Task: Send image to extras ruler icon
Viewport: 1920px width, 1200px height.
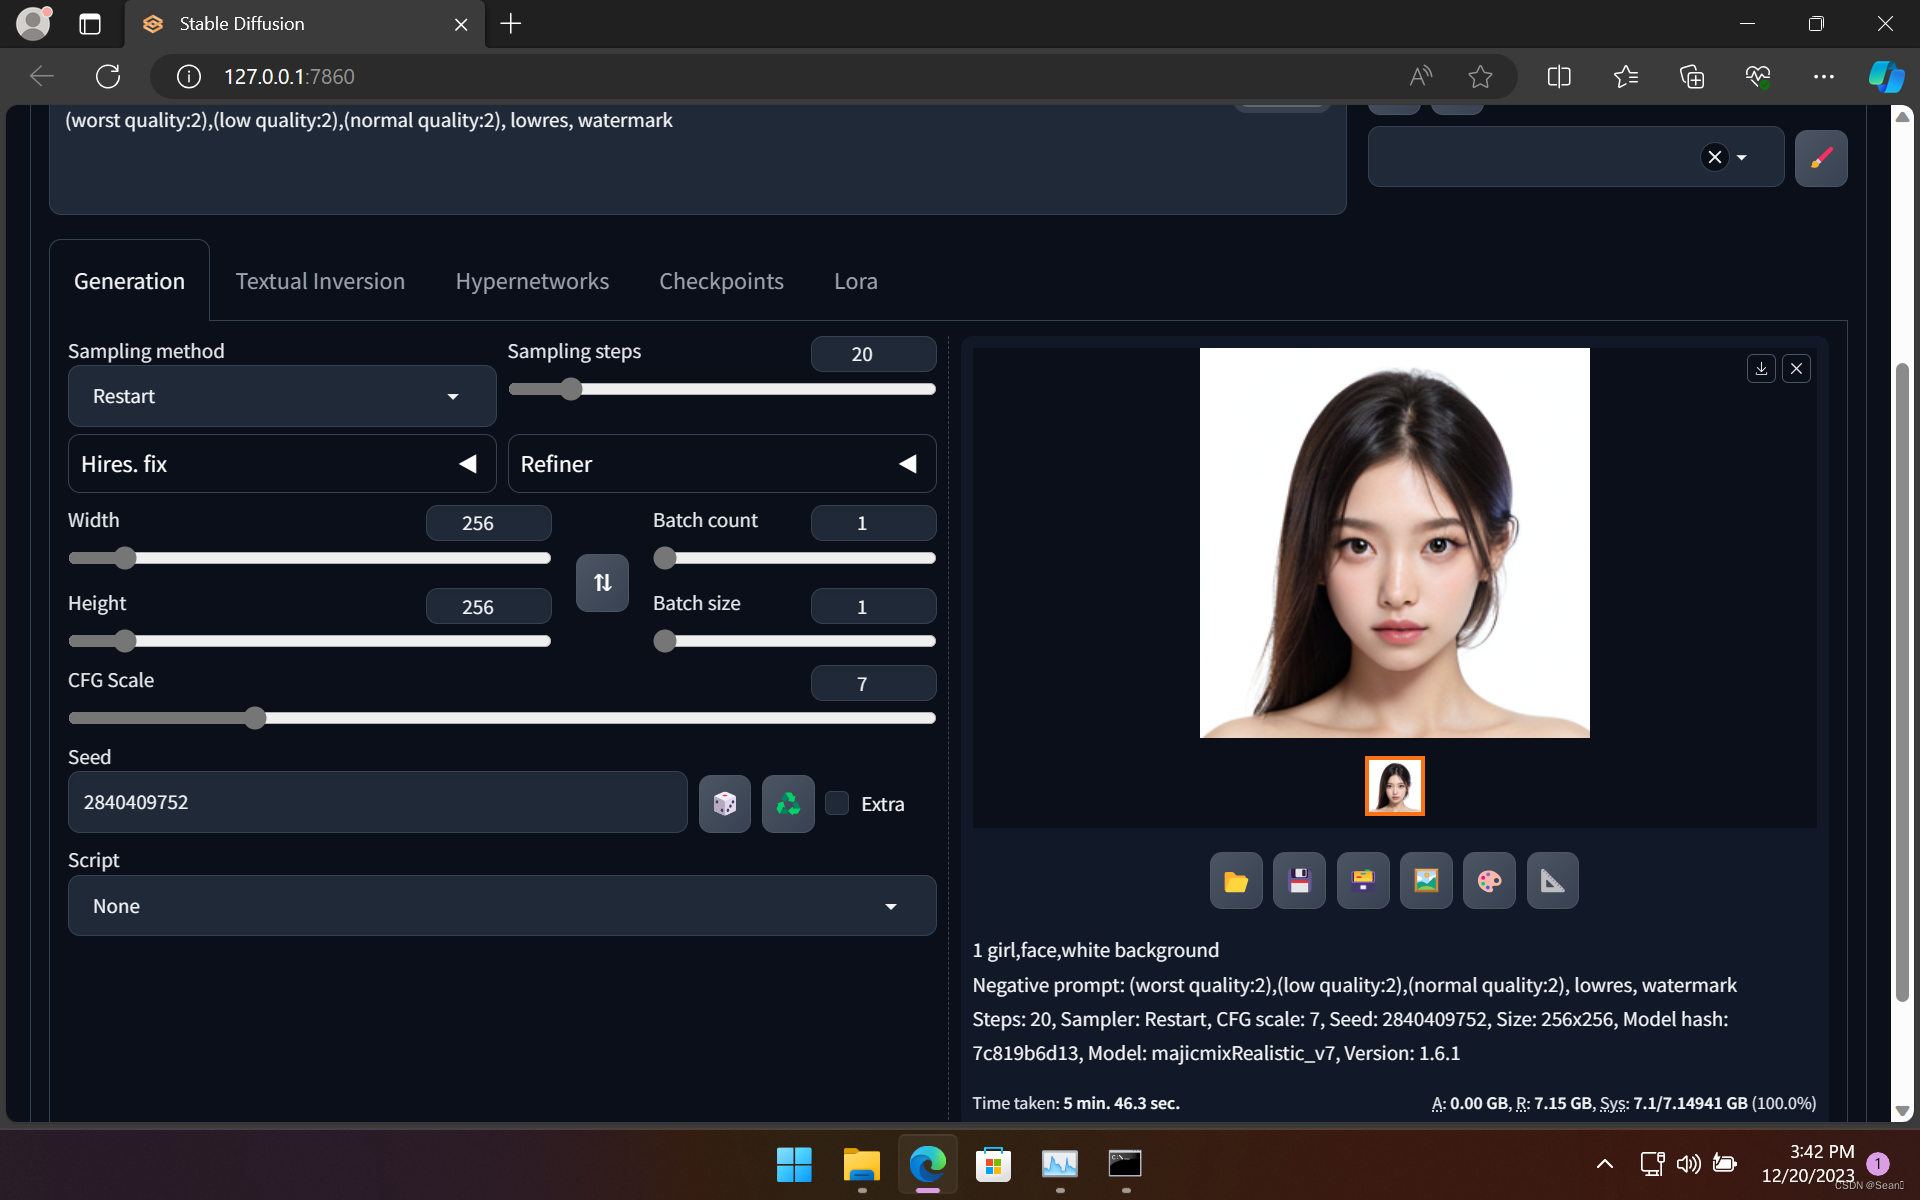Action: pos(1552,881)
